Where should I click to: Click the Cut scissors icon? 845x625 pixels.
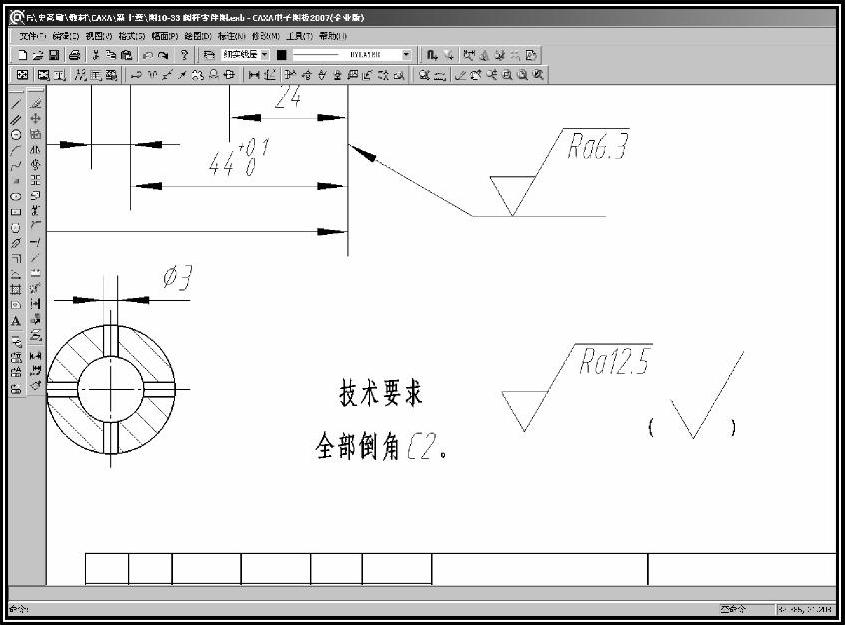pos(96,55)
